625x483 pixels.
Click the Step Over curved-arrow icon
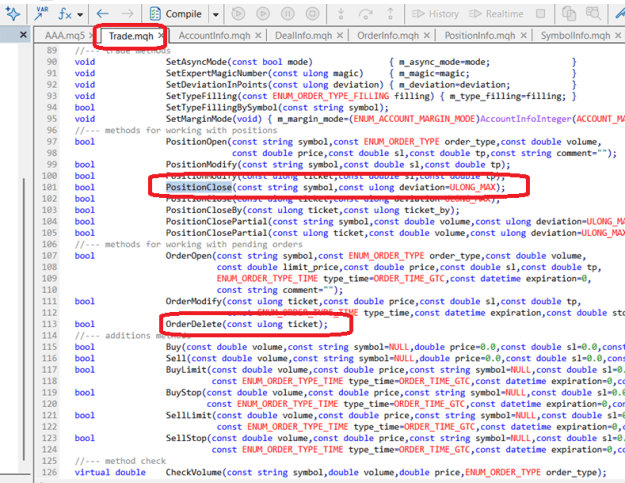click(x=366, y=14)
